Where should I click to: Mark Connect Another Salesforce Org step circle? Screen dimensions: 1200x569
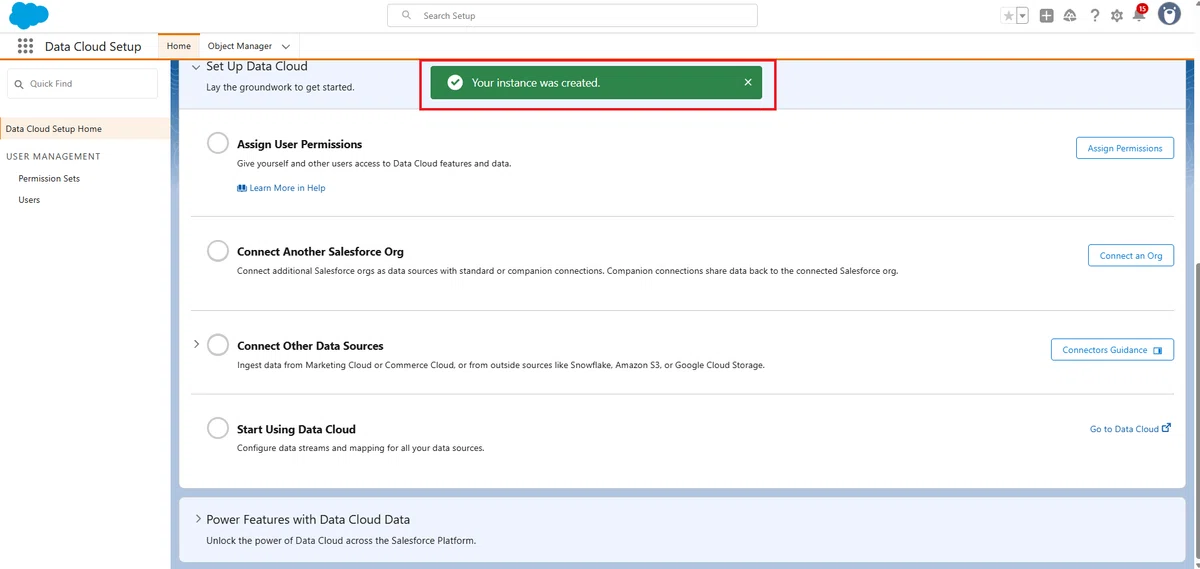(x=218, y=251)
